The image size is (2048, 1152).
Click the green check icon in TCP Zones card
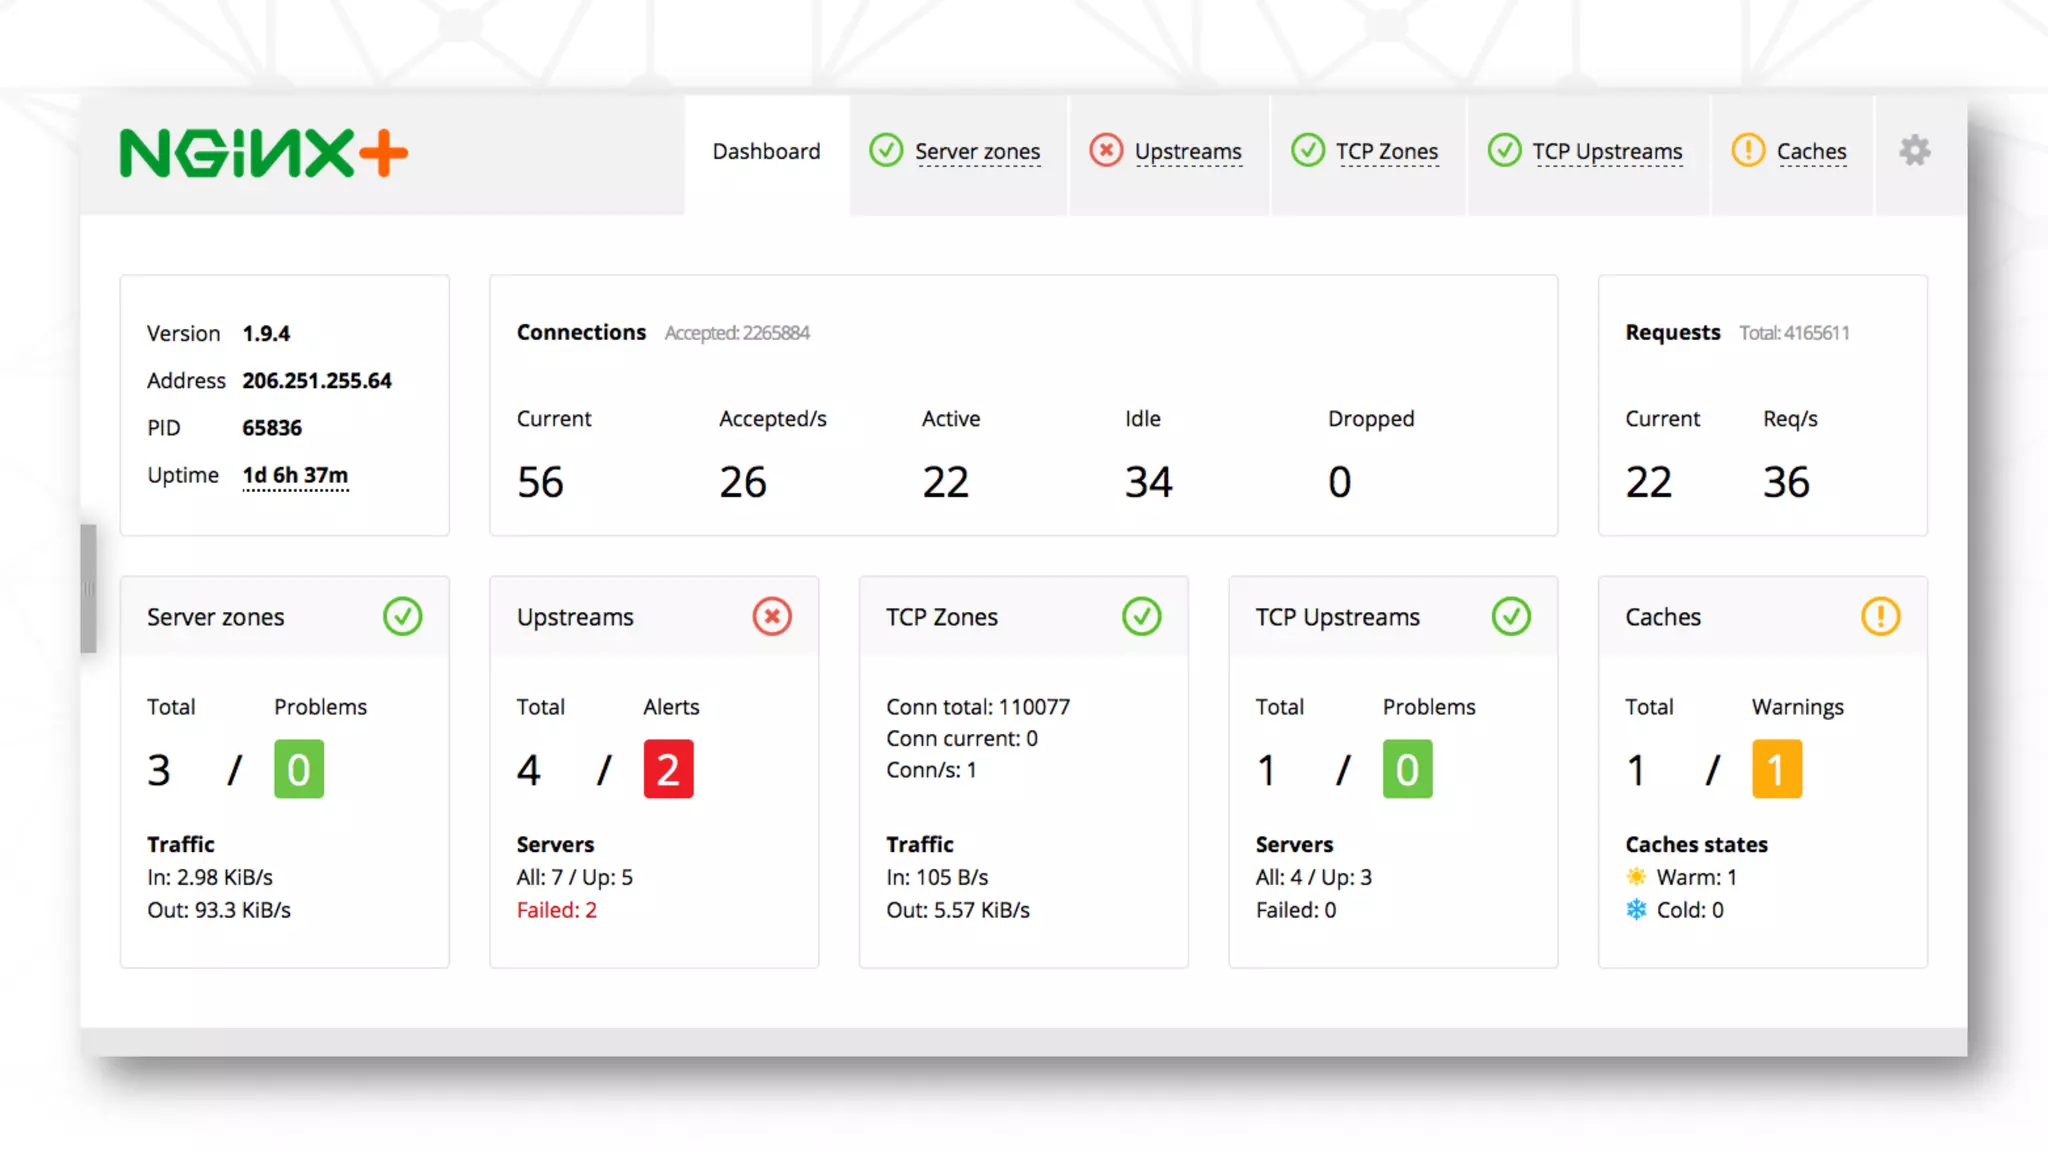tap(1141, 616)
